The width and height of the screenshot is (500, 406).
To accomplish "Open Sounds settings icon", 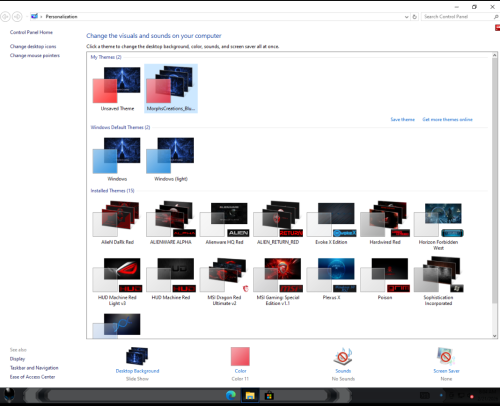I will point(343,356).
